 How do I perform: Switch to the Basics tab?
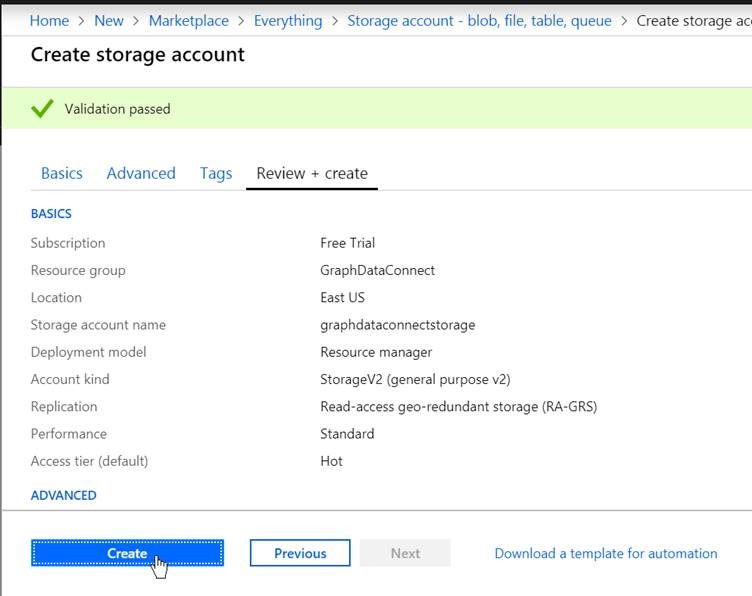[x=62, y=173]
